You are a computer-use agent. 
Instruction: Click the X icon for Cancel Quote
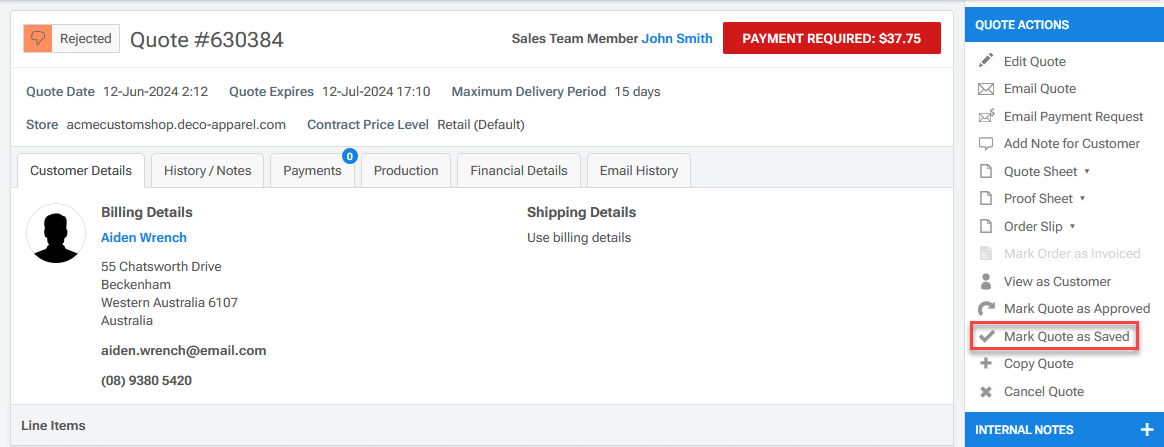coord(986,392)
